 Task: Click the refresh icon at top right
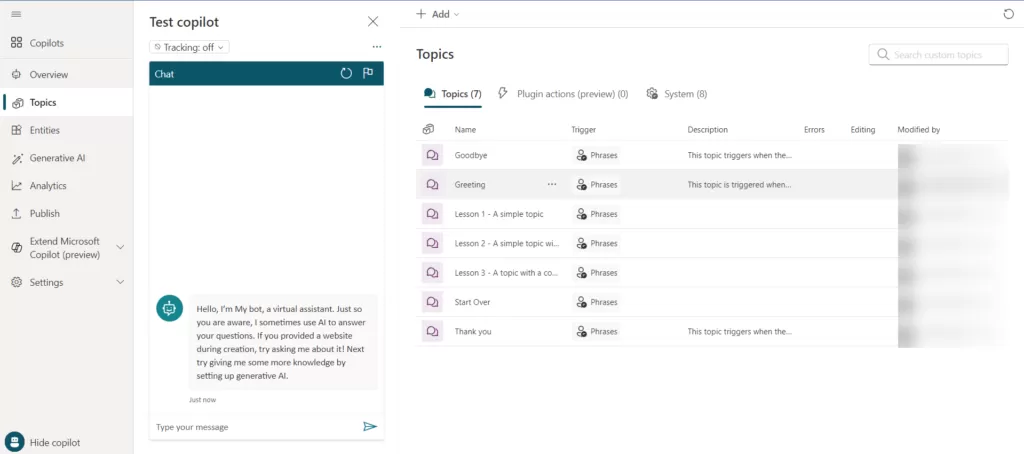(1008, 14)
